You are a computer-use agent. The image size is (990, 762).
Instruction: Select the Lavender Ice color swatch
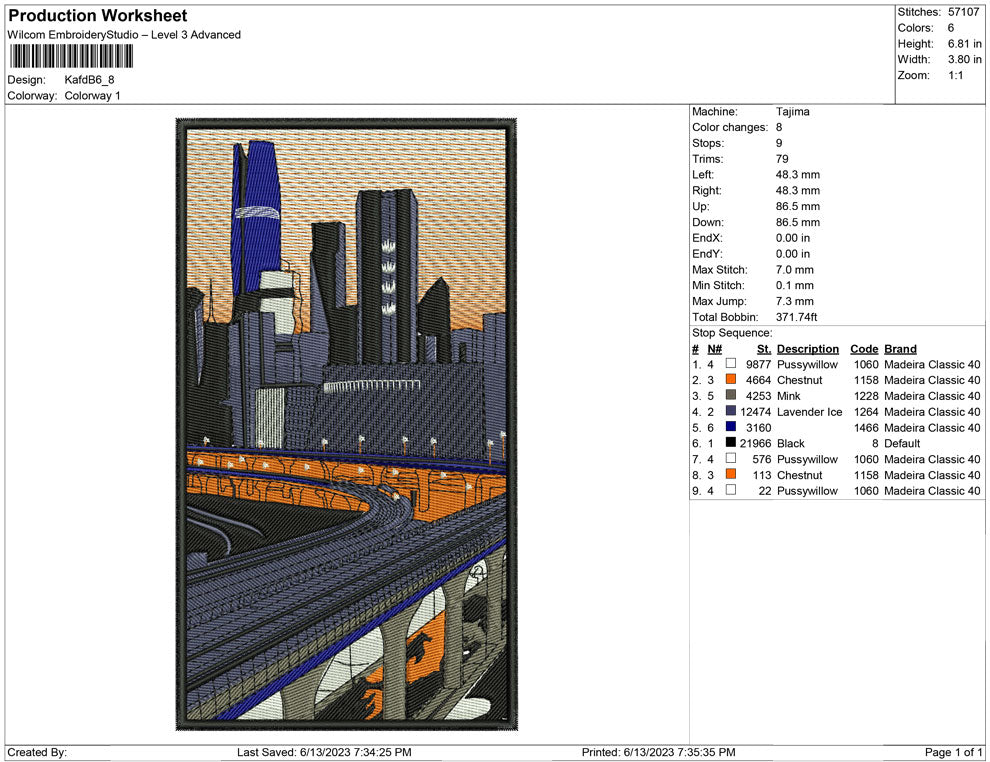[731, 411]
